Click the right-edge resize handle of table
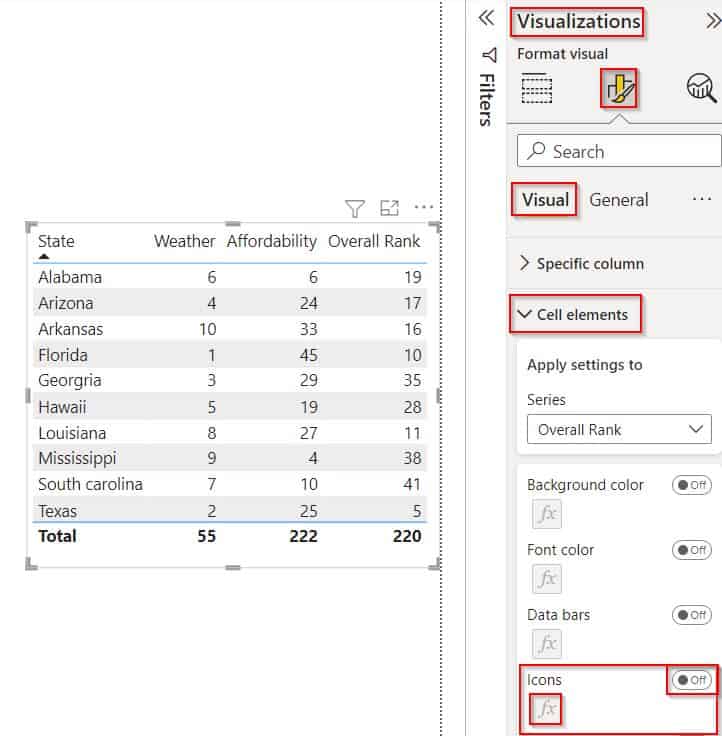This screenshot has width=722, height=736. (438, 396)
